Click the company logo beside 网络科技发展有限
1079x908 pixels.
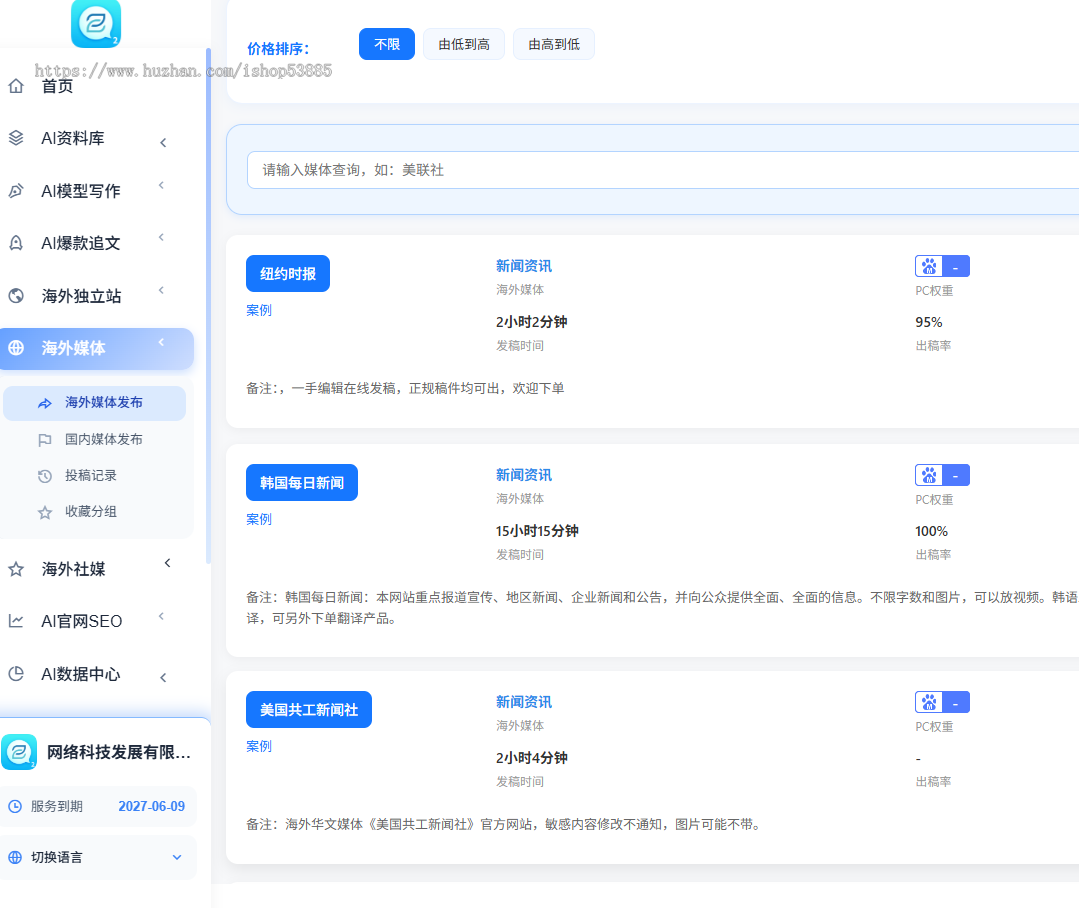(x=19, y=752)
